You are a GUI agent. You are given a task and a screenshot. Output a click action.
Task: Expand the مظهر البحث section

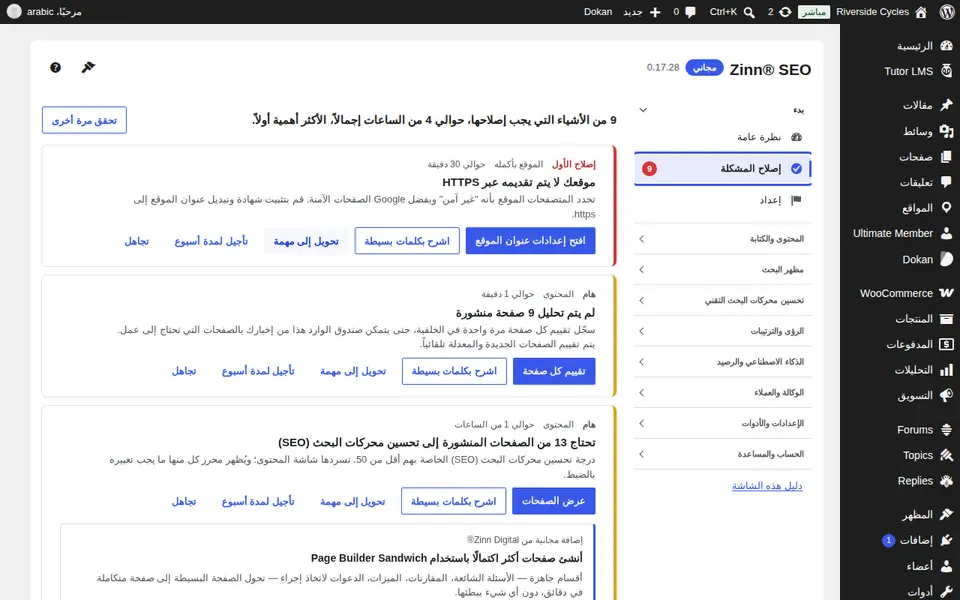pyautogui.click(x=723, y=269)
